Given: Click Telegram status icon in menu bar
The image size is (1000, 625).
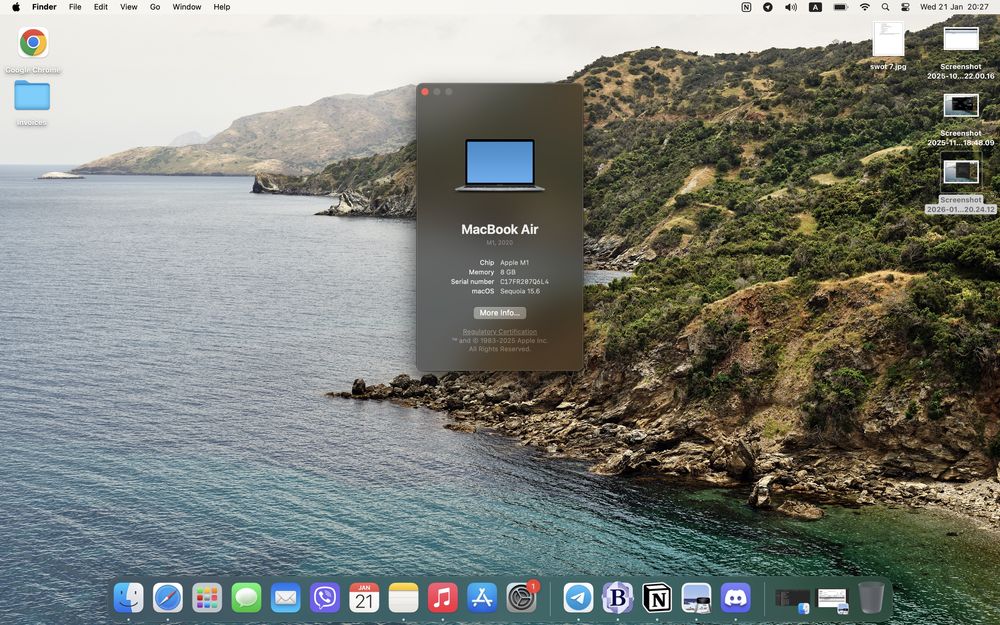Looking at the screenshot, I should point(768,7).
